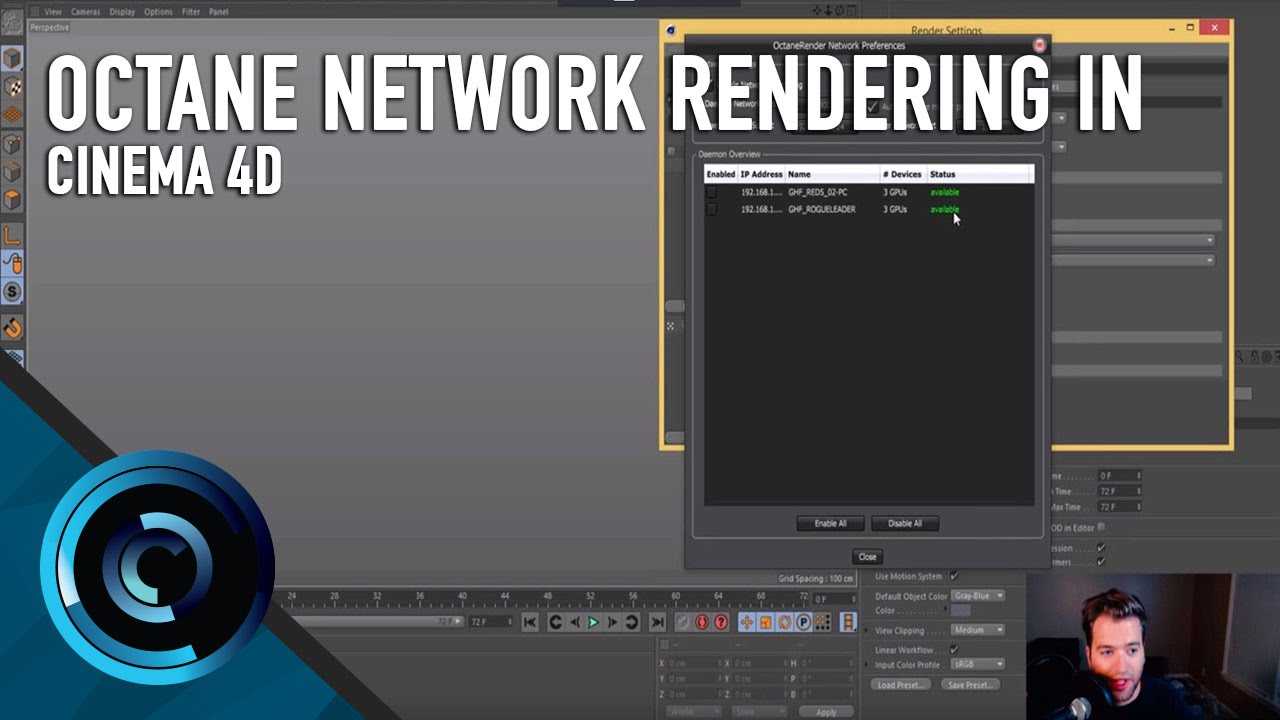The width and height of the screenshot is (1280, 720).
Task: Enable checkbox for GHF_RED5_02-PC daemon
Action: [x=712, y=192]
